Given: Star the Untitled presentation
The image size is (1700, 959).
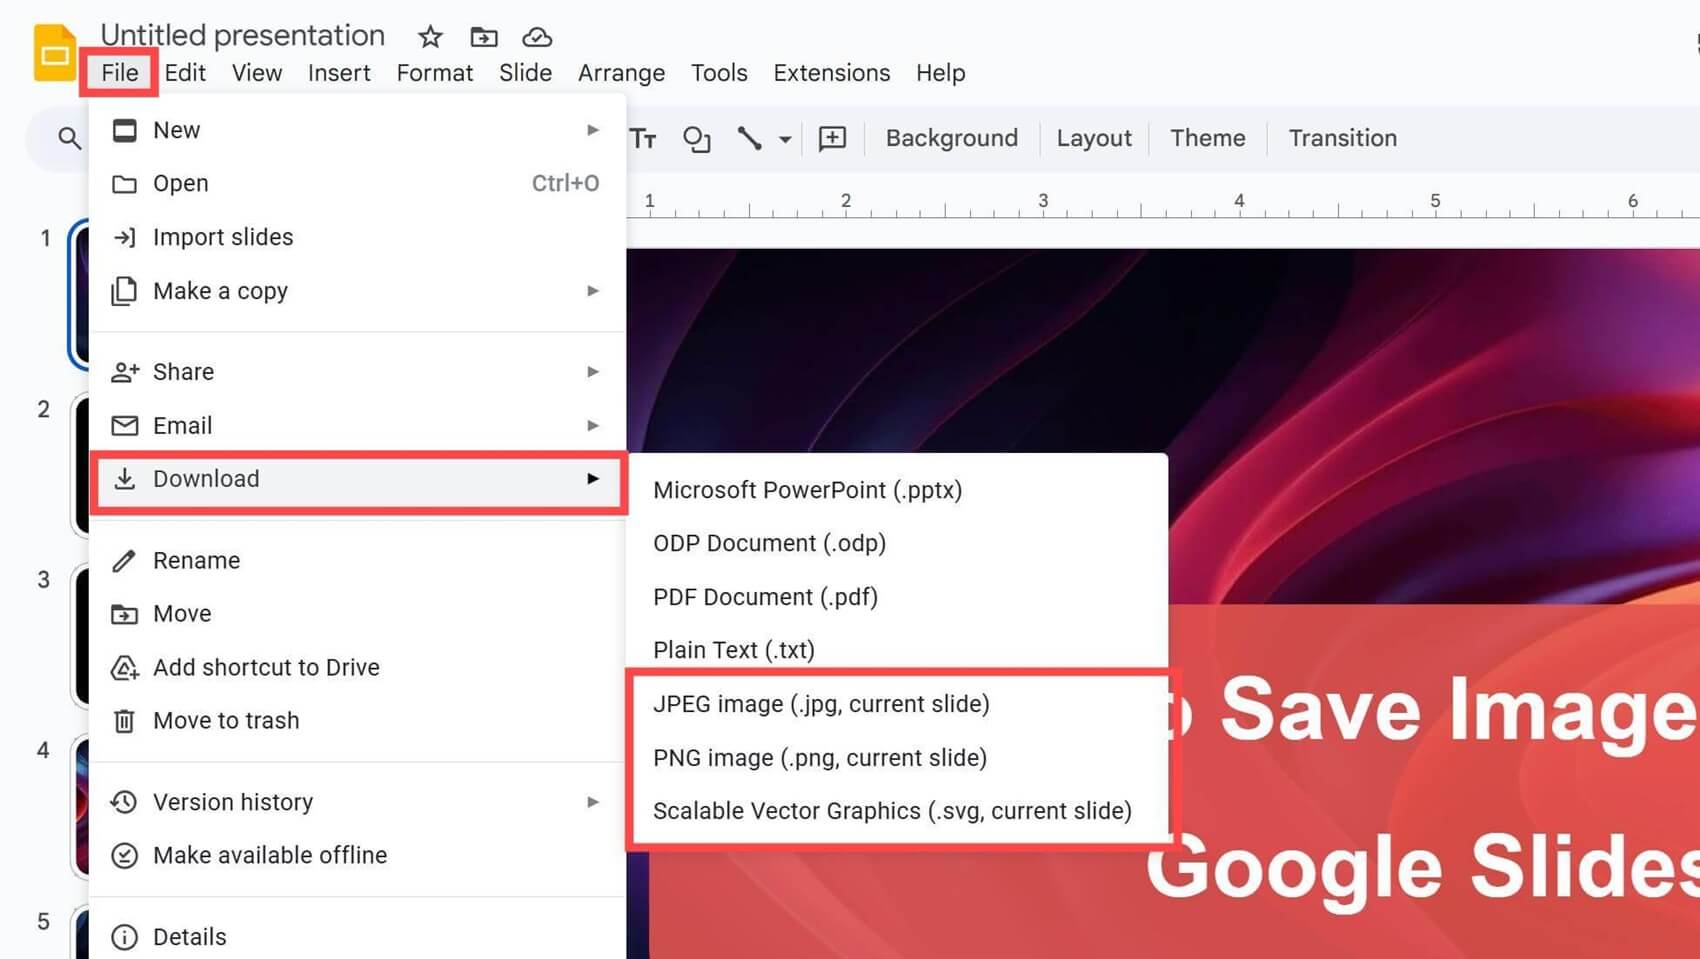Looking at the screenshot, I should click(x=430, y=37).
